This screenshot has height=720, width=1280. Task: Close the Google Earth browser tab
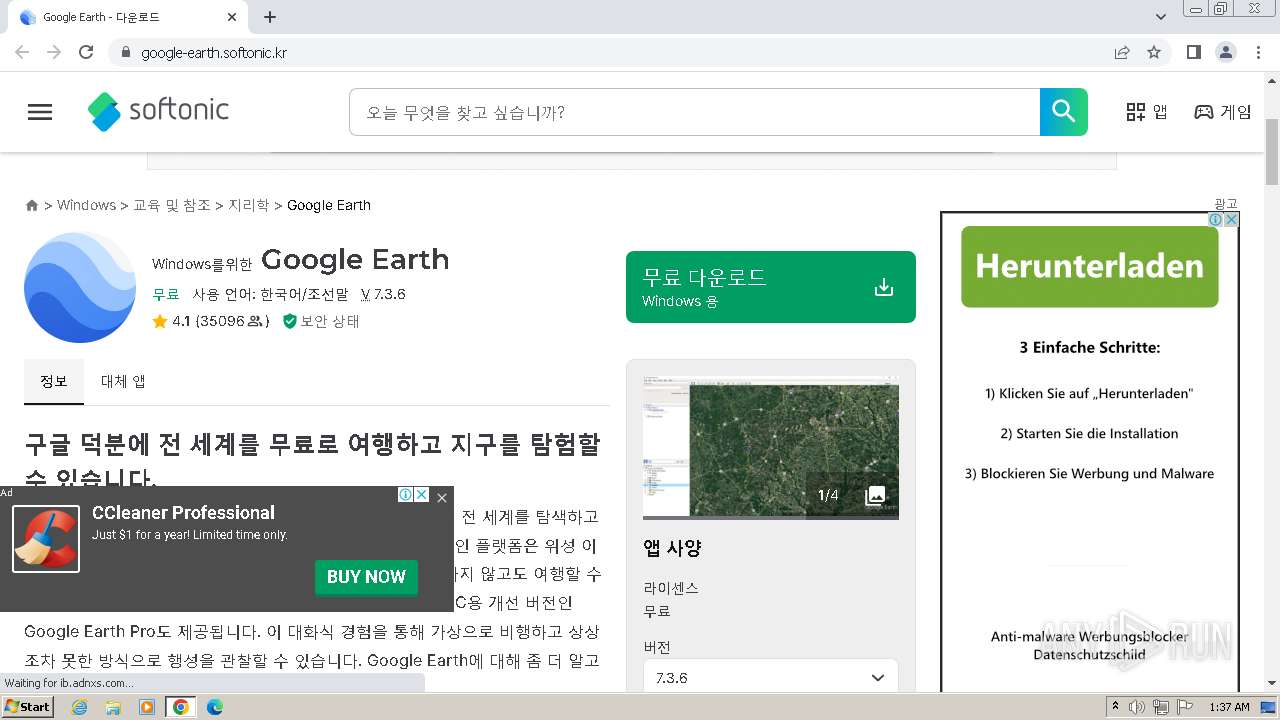click(x=232, y=17)
